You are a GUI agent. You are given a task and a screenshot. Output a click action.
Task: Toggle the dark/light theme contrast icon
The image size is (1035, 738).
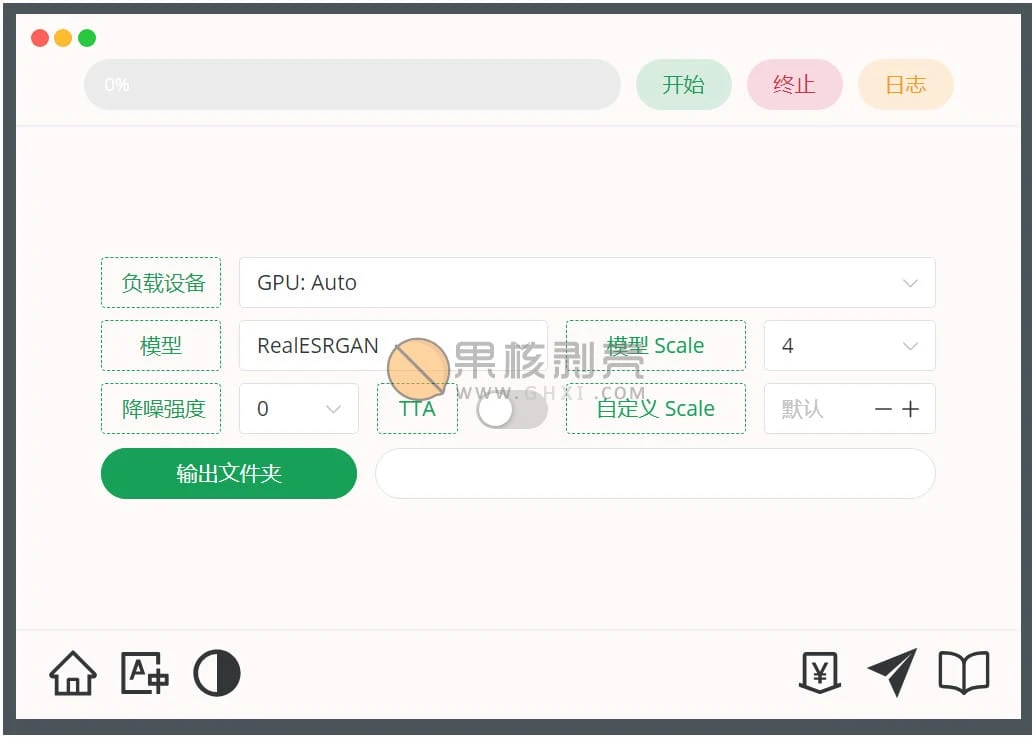click(215, 673)
